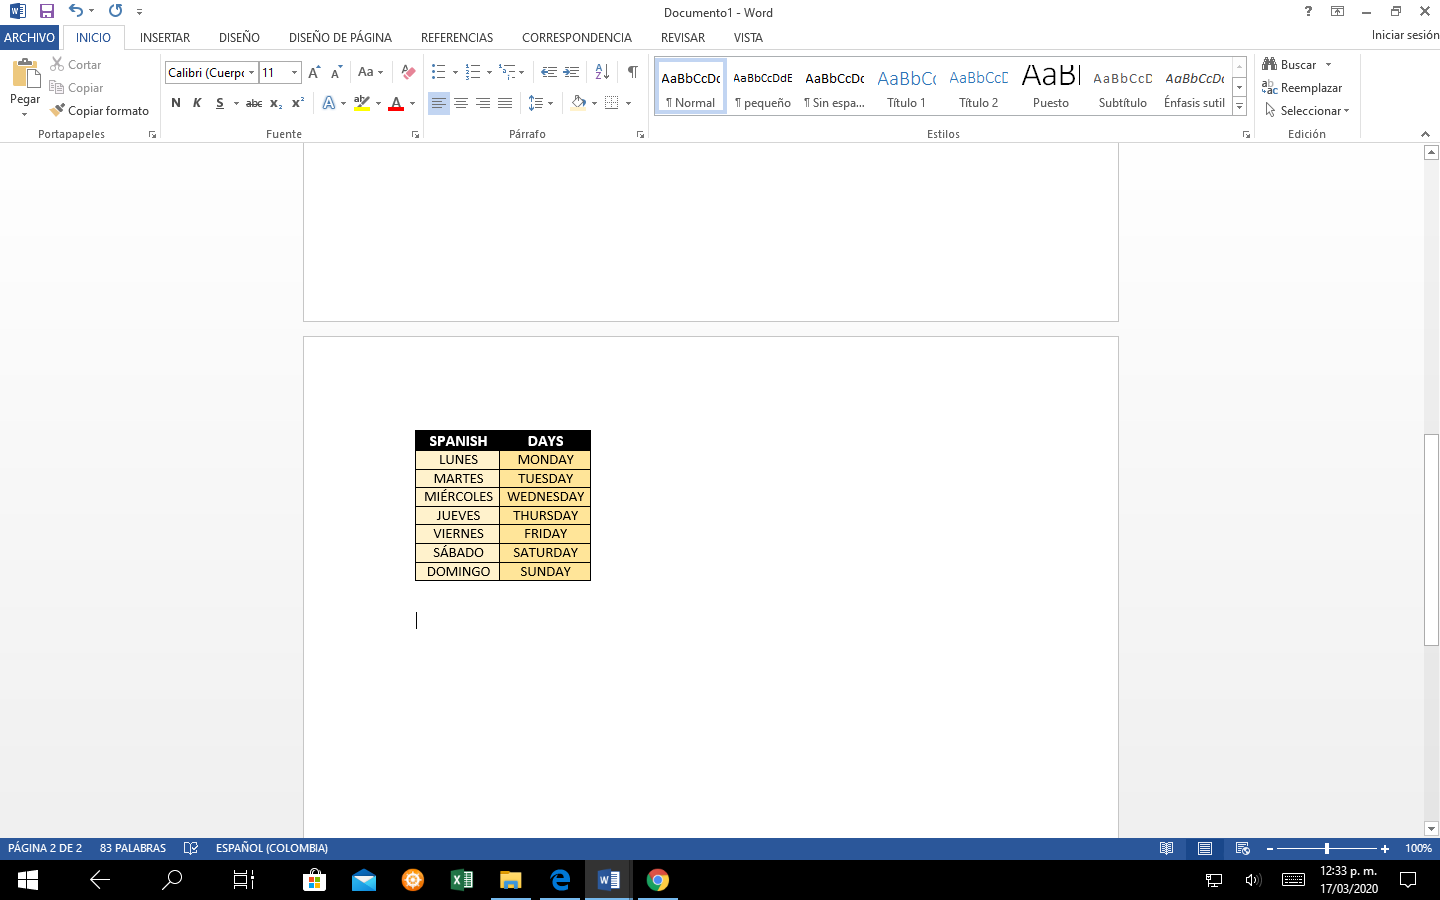Screen dimensions: 1440x900
Task: Redo with the repeat arrow icon
Action: point(115,11)
